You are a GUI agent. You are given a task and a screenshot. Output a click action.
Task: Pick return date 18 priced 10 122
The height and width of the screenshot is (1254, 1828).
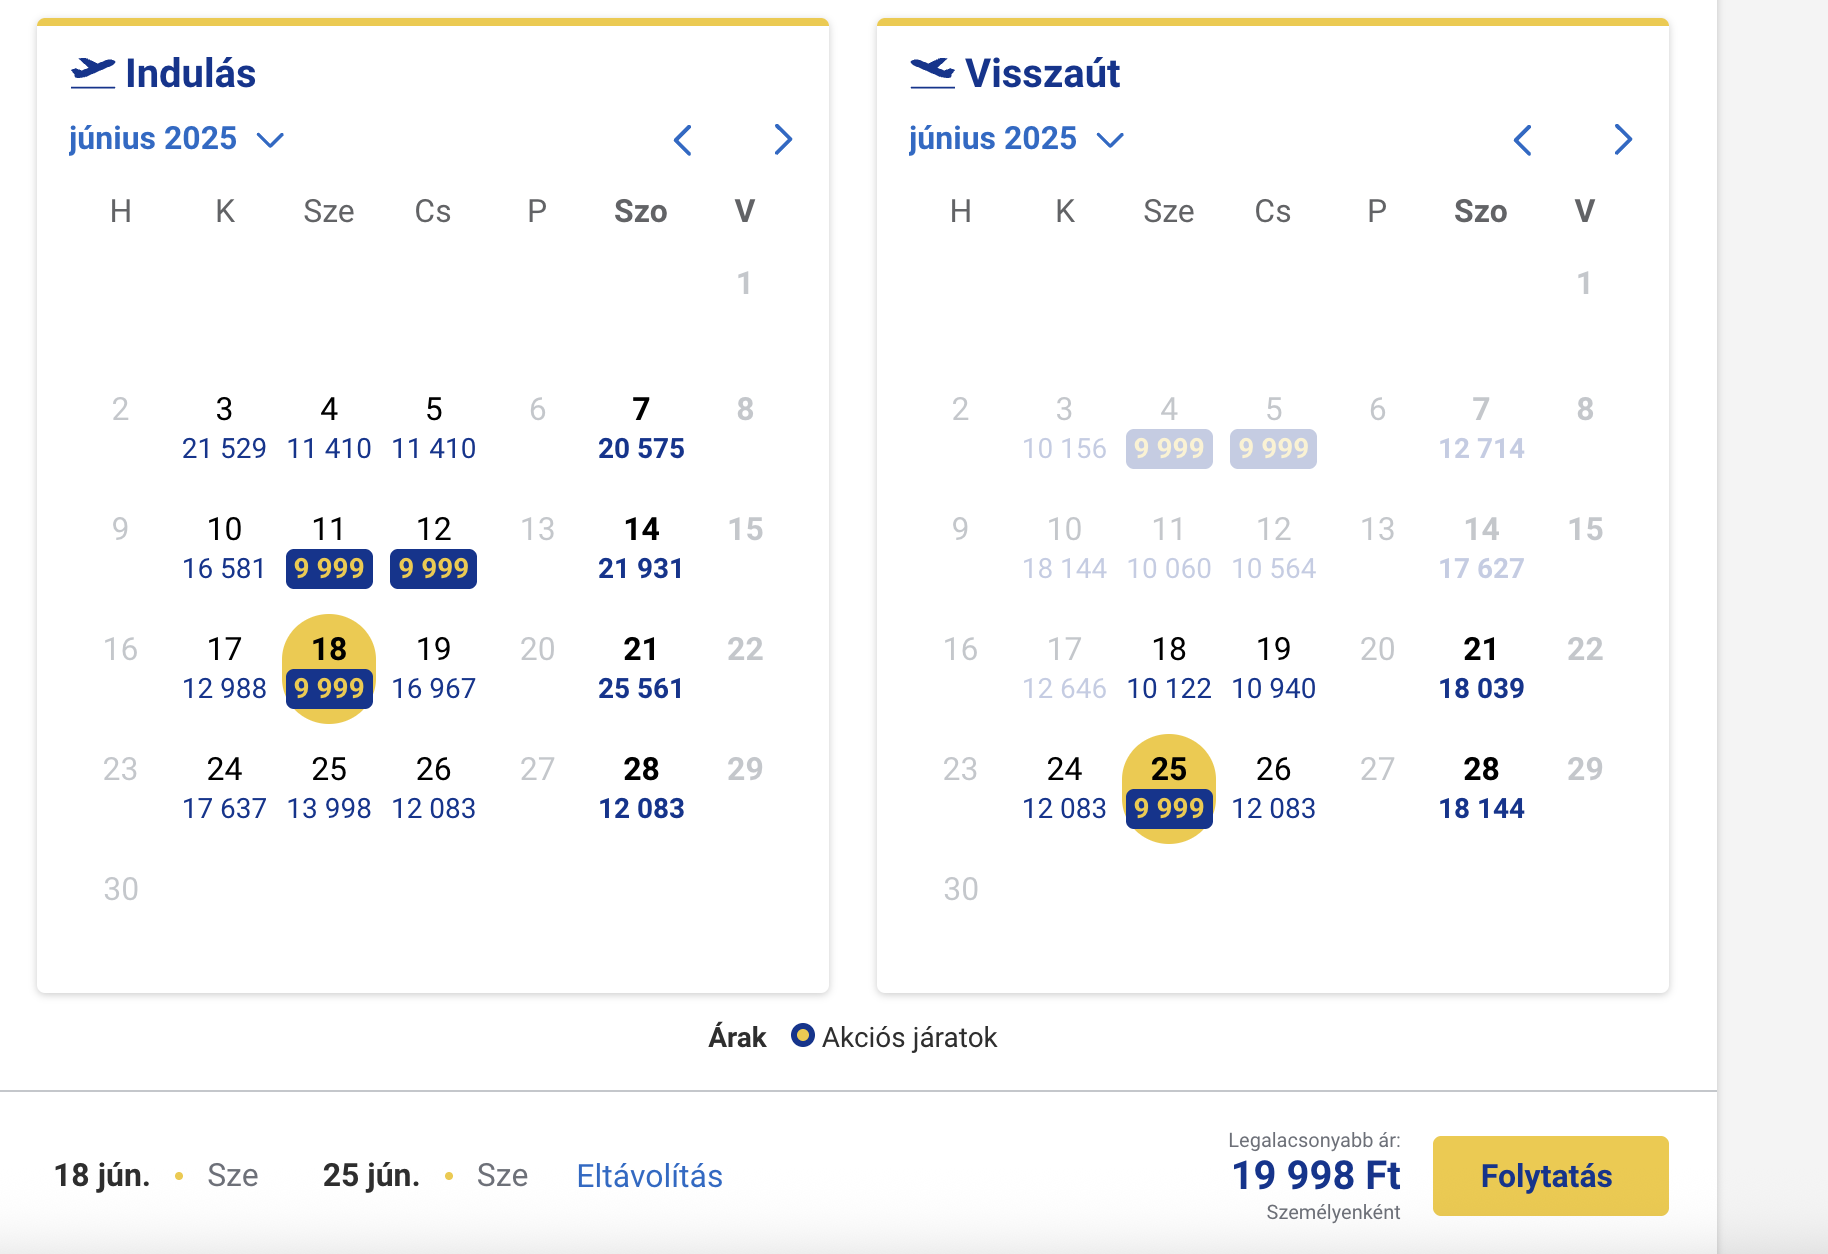tap(1169, 668)
